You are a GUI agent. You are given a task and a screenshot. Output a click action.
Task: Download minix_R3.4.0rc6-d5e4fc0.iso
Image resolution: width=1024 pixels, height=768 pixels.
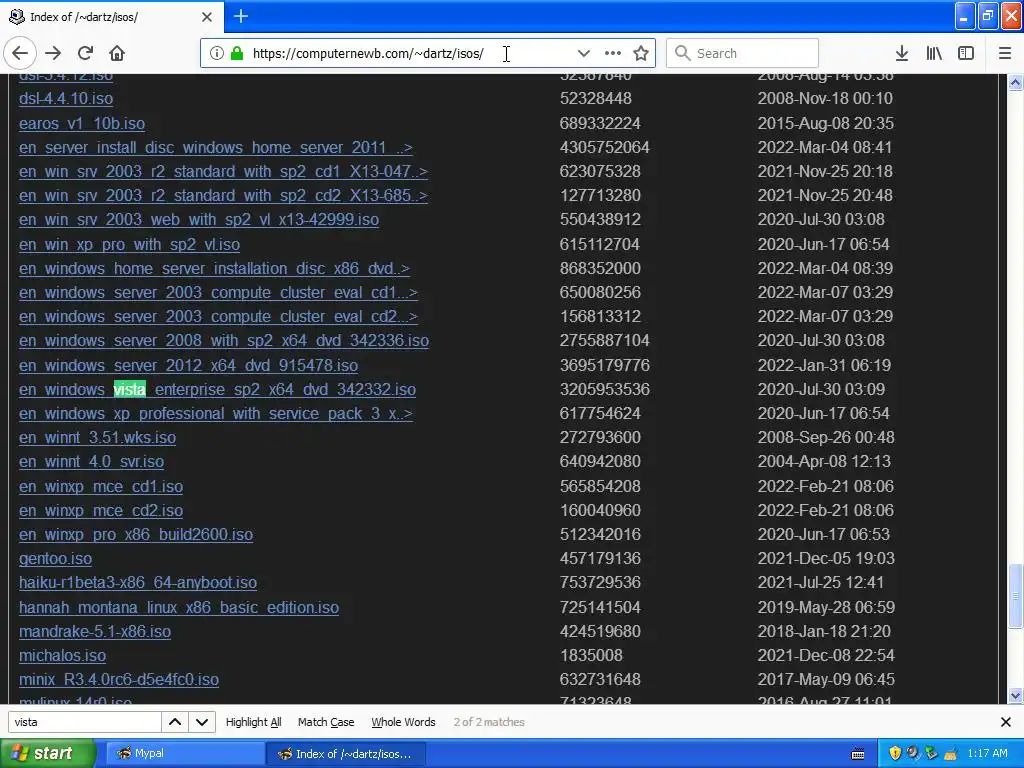[x=119, y=680]
